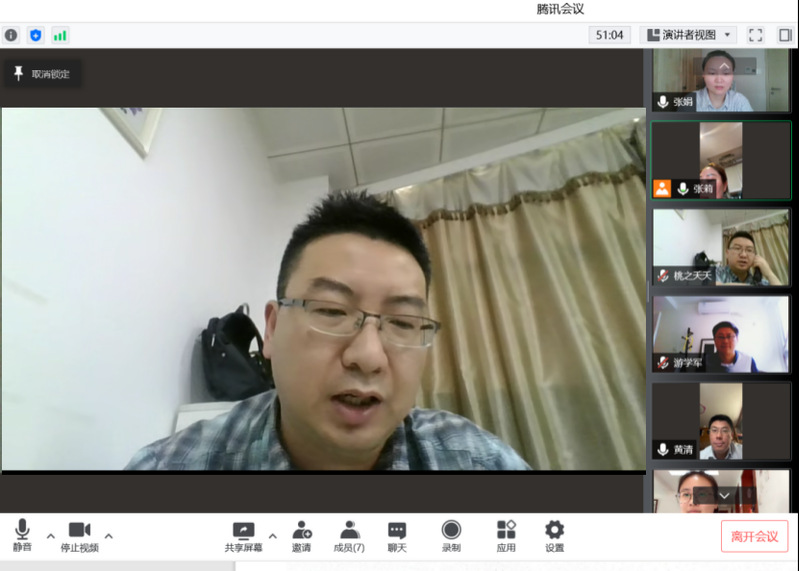Toggle the participant sidebar panel icon
The height and width of the screenshot is (571, 799).
coord(785,35)
